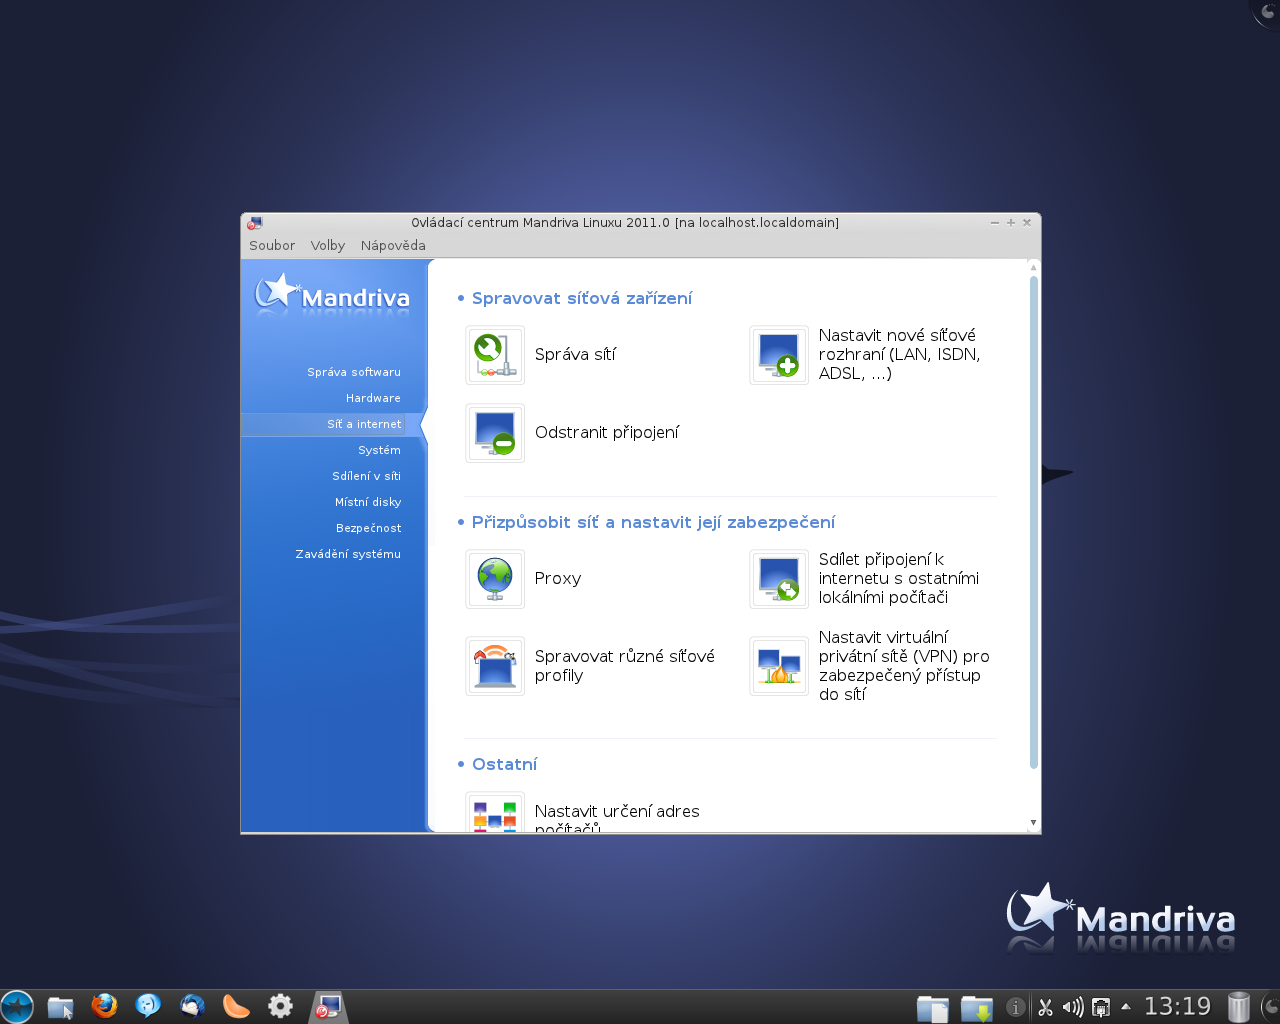Select the Bezpečnost category
This screenshot has width=1280, height=1024.
369,528
